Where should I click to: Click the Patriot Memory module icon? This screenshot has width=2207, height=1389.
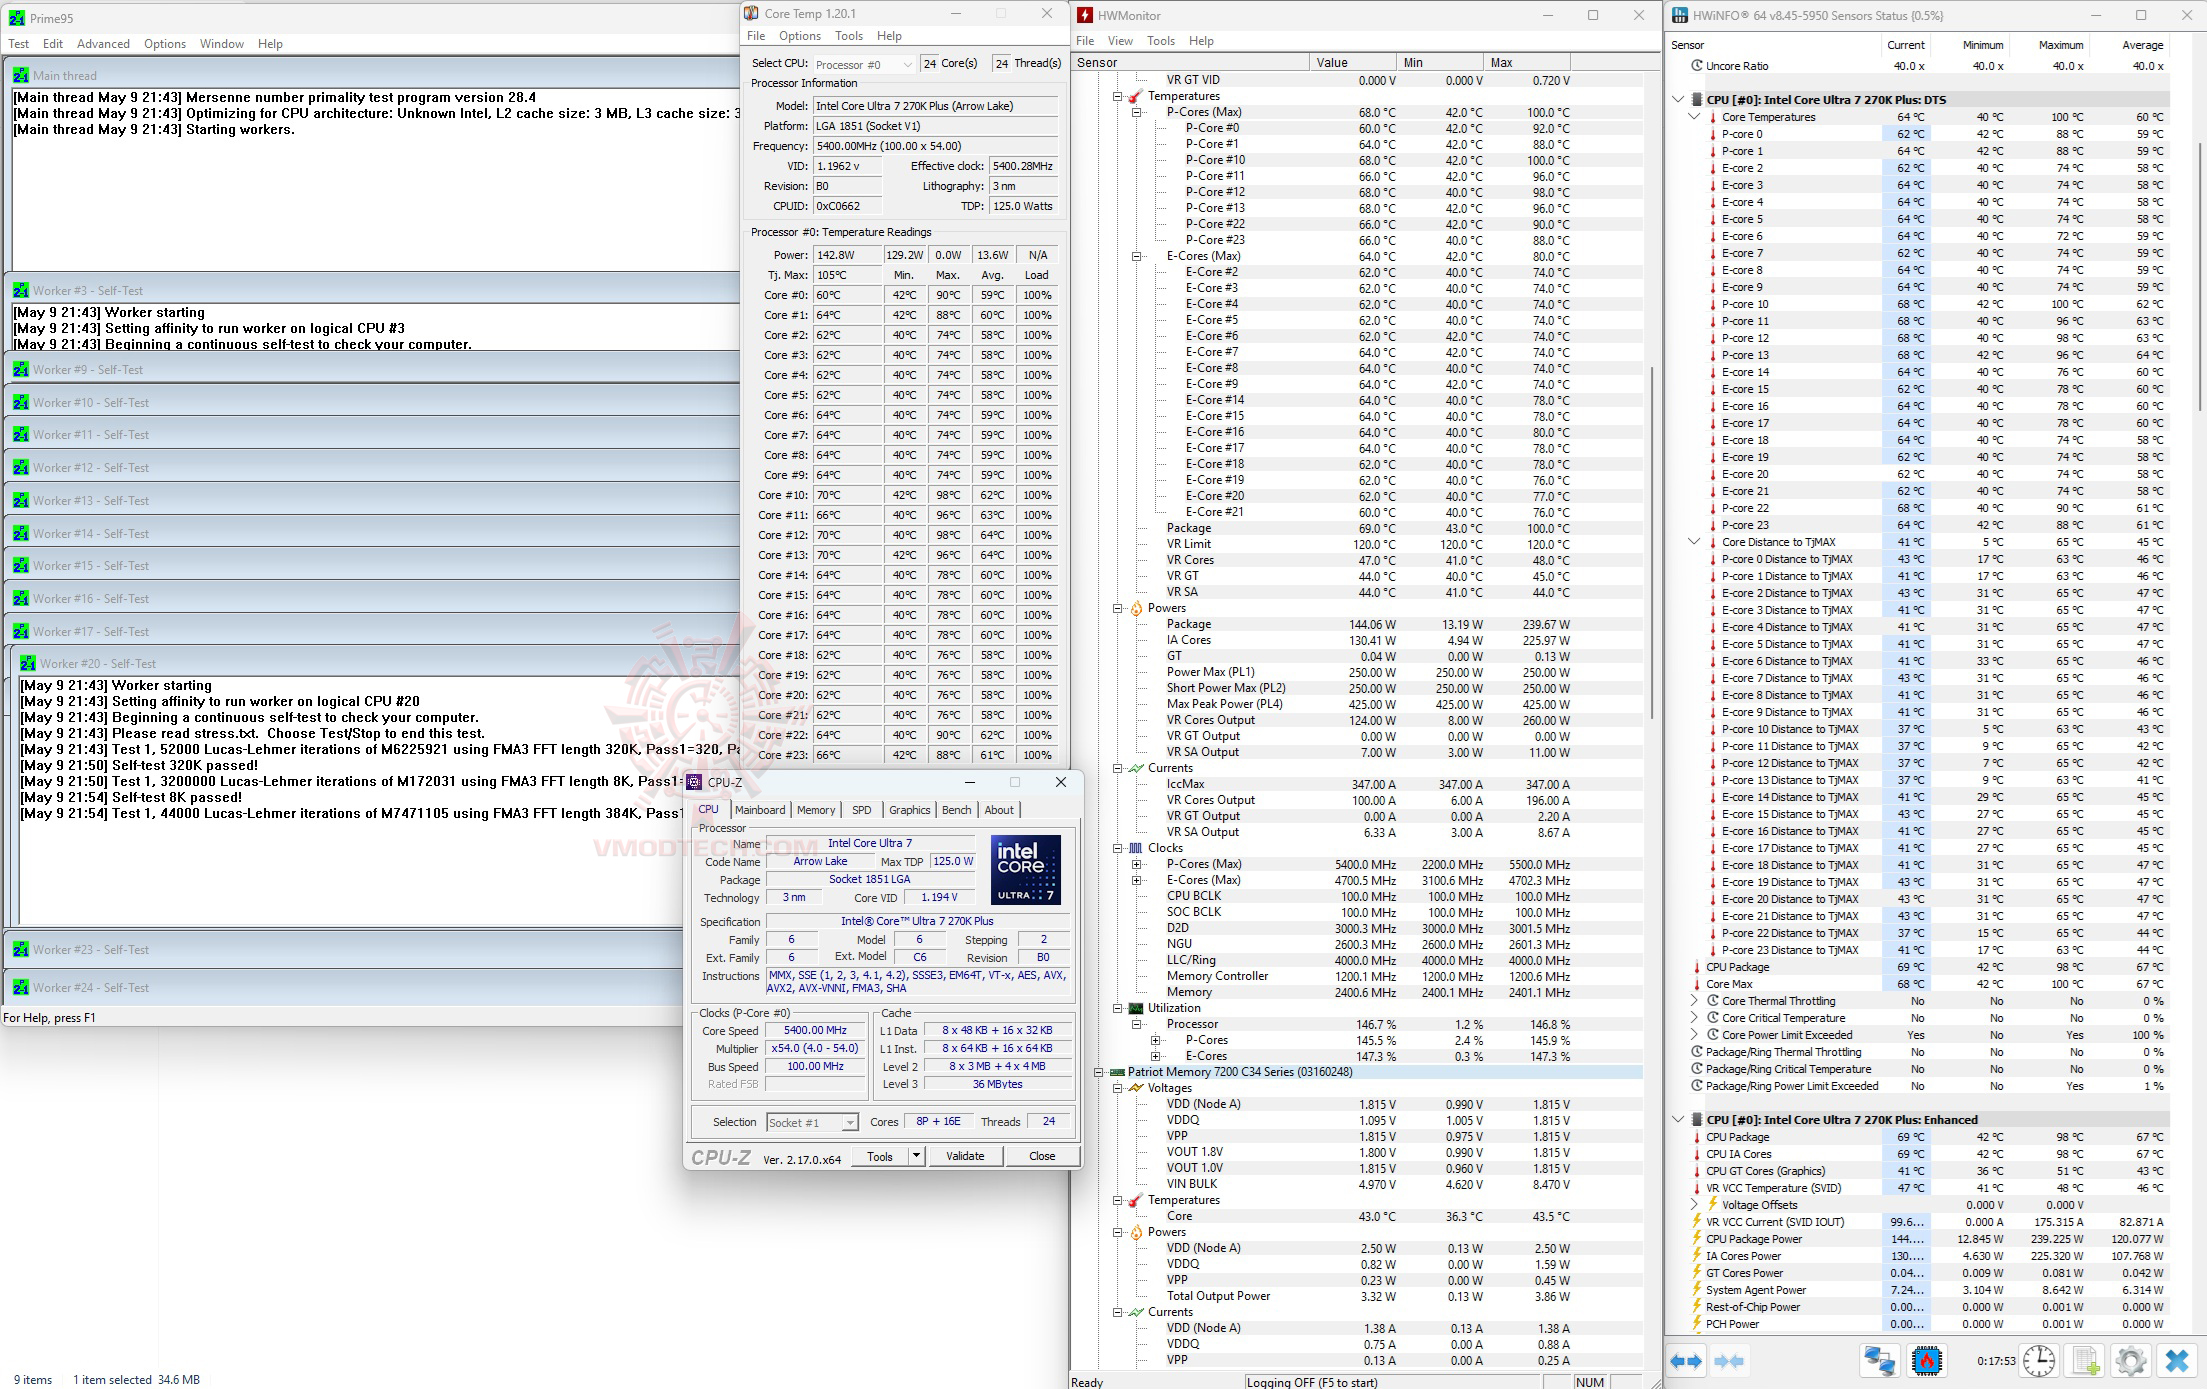tap(1118, 1072)
